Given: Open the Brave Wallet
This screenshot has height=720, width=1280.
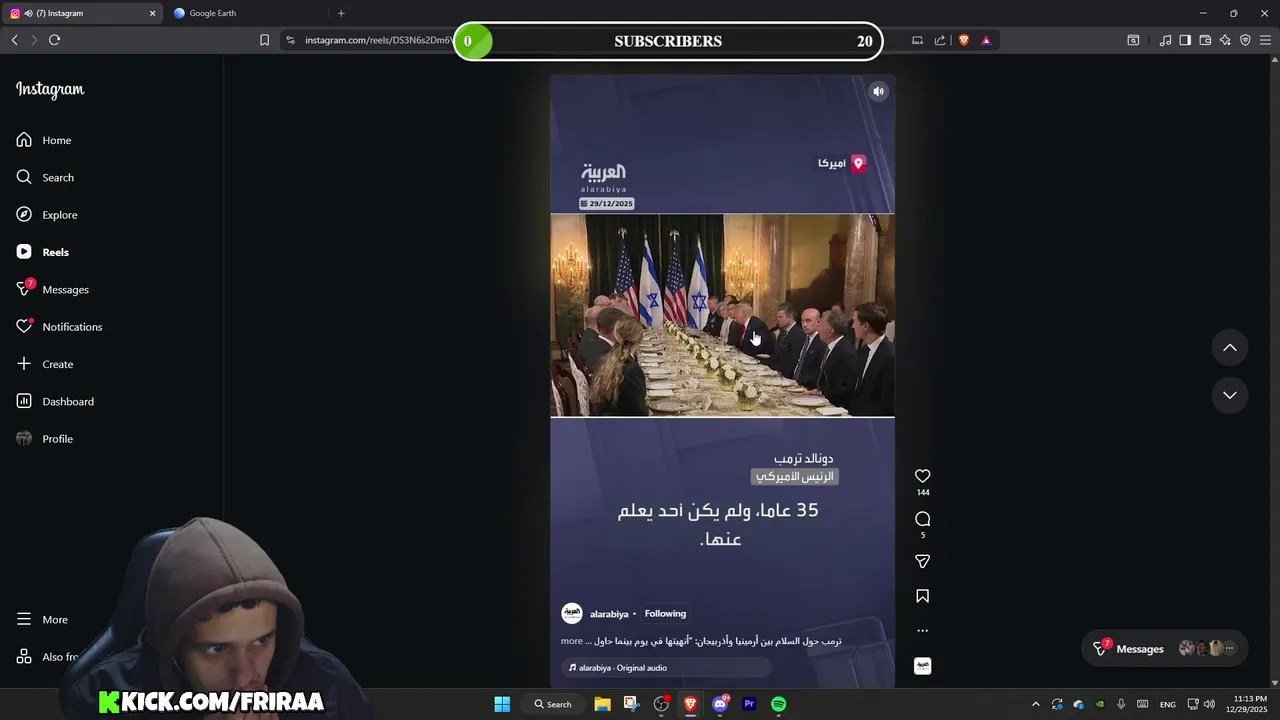Looking at the screenshot, I should pyautogui.click(x=1205, y=40).
